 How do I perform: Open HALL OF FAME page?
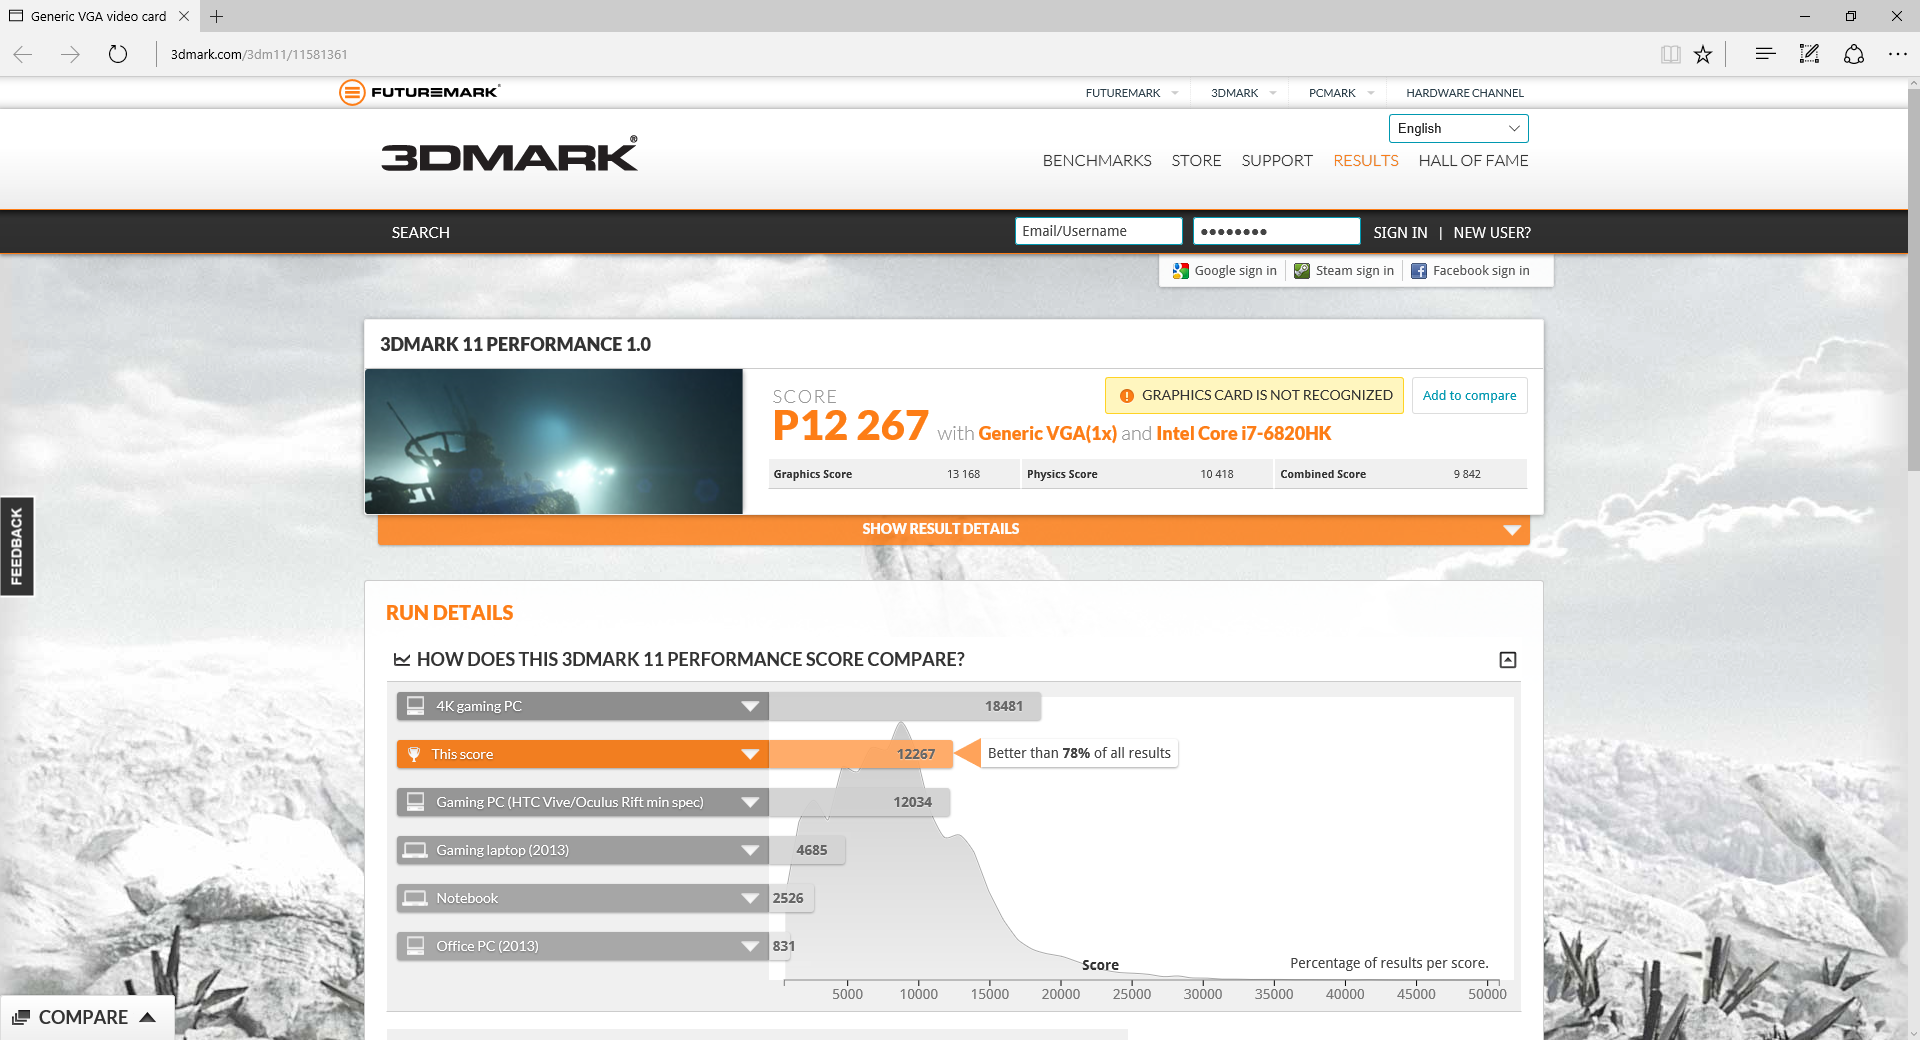1473,161
